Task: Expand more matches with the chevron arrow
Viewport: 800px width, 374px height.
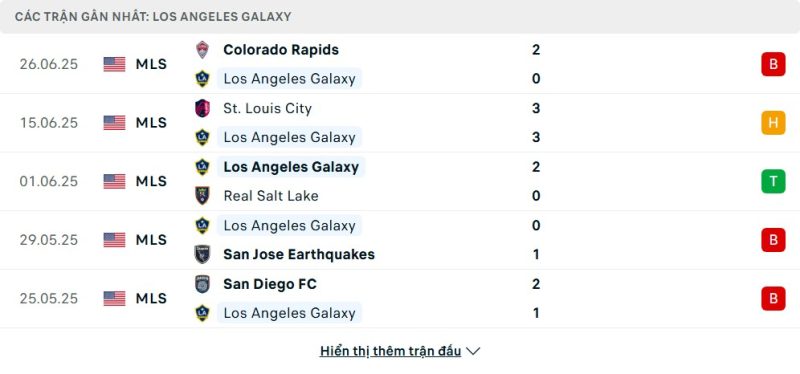Action: [473, 351]
